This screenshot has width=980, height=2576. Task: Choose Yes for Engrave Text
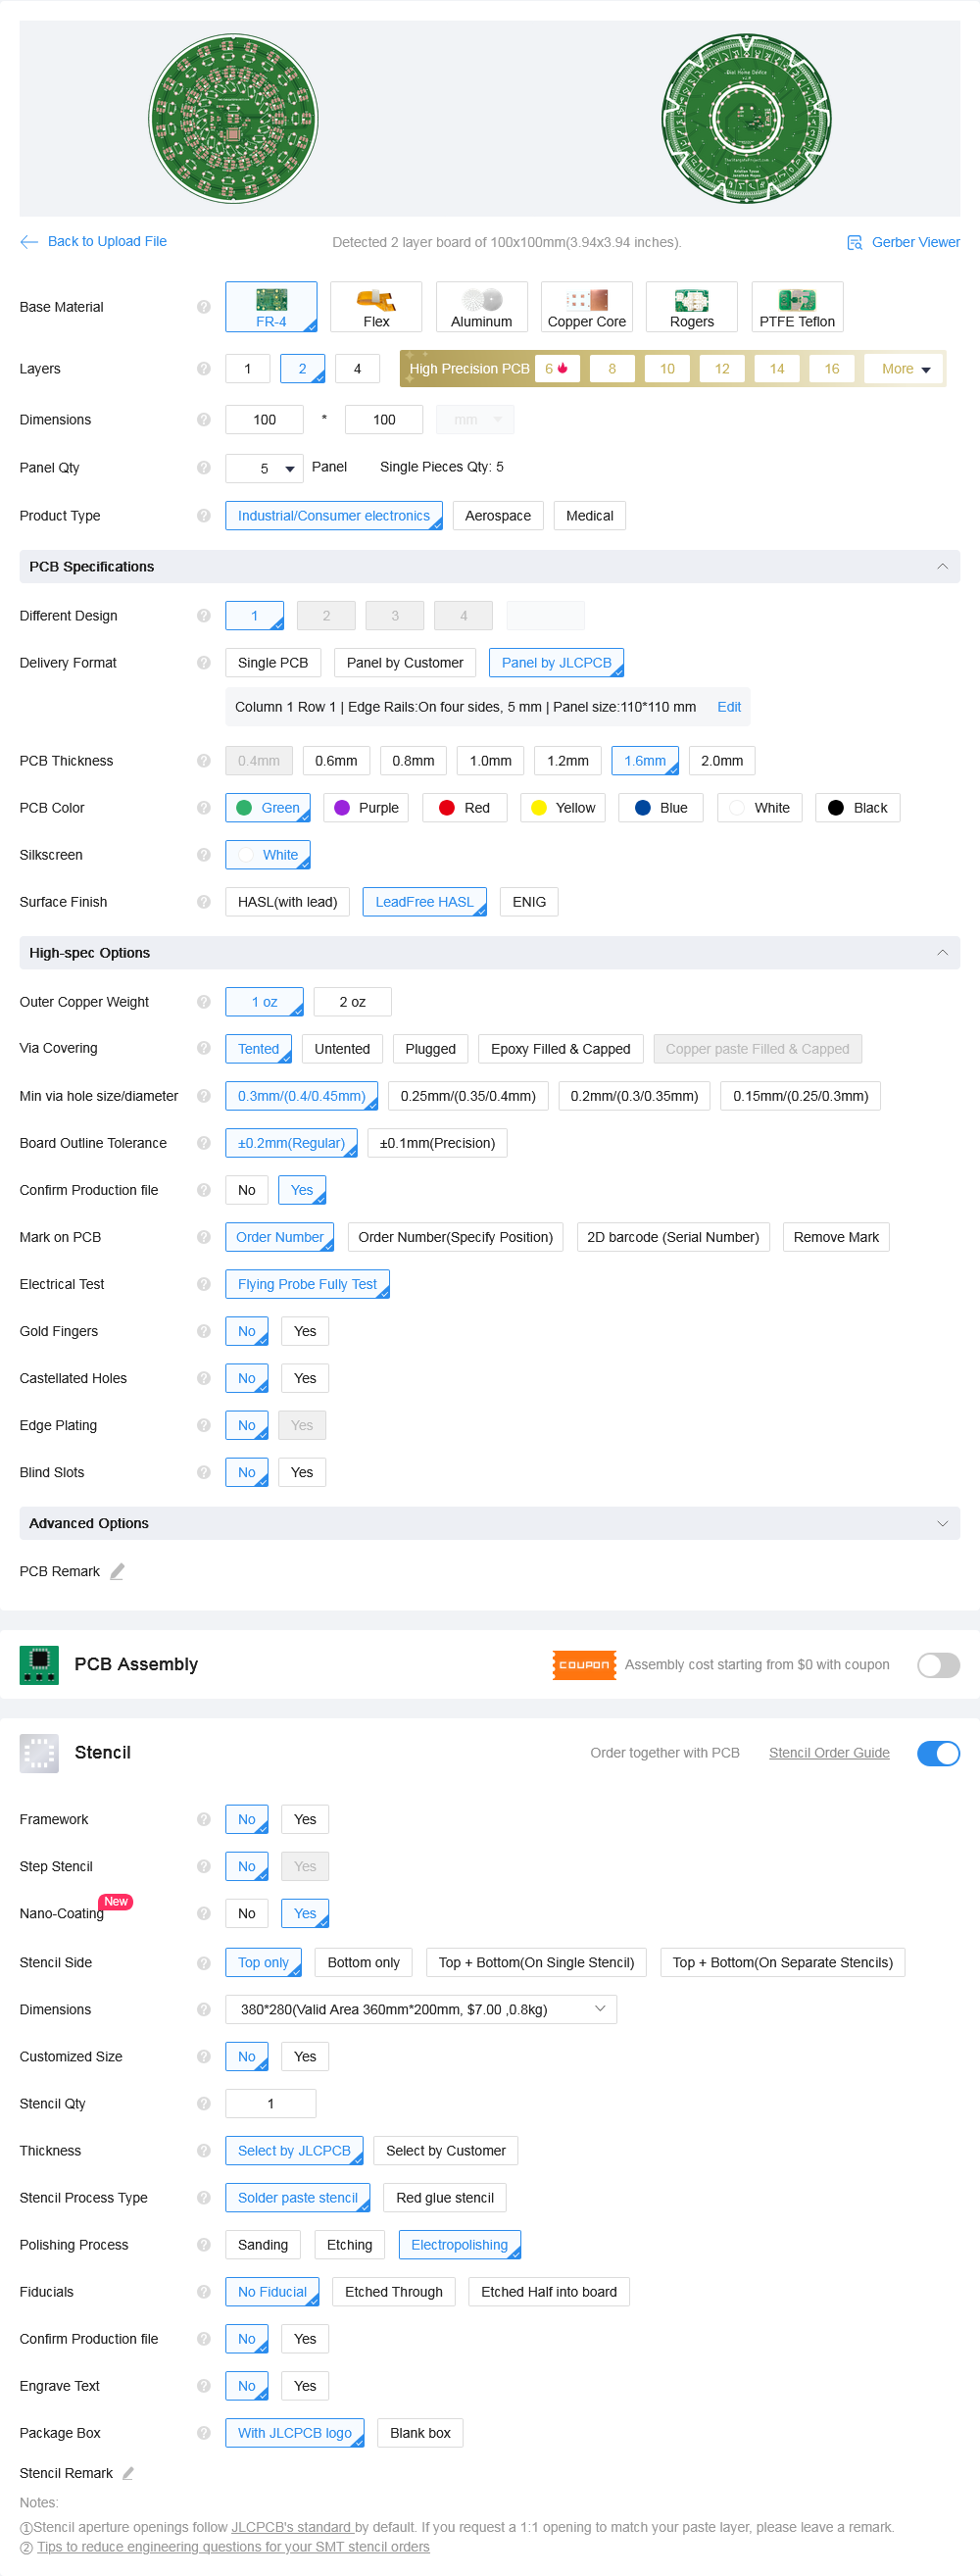click(305, 2386)
